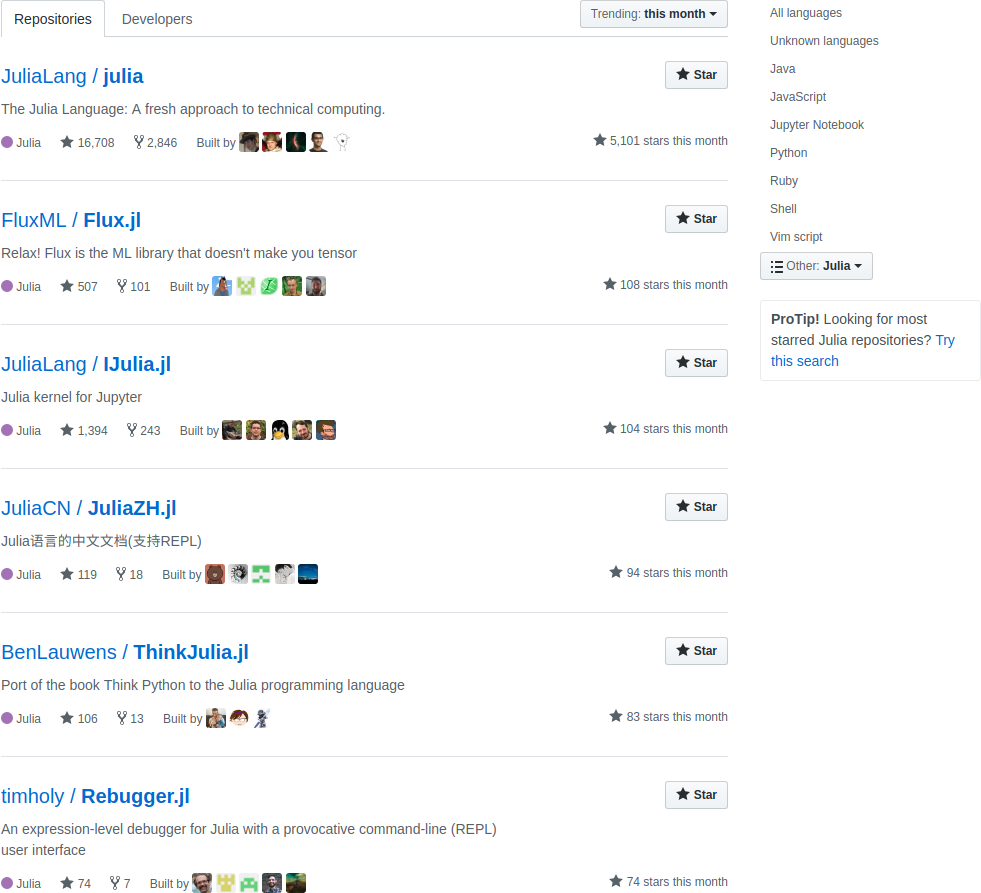Click the fork icon with 13 for ThinkJulia.jl
Viewport: 981px width, 893px height.
121,718
